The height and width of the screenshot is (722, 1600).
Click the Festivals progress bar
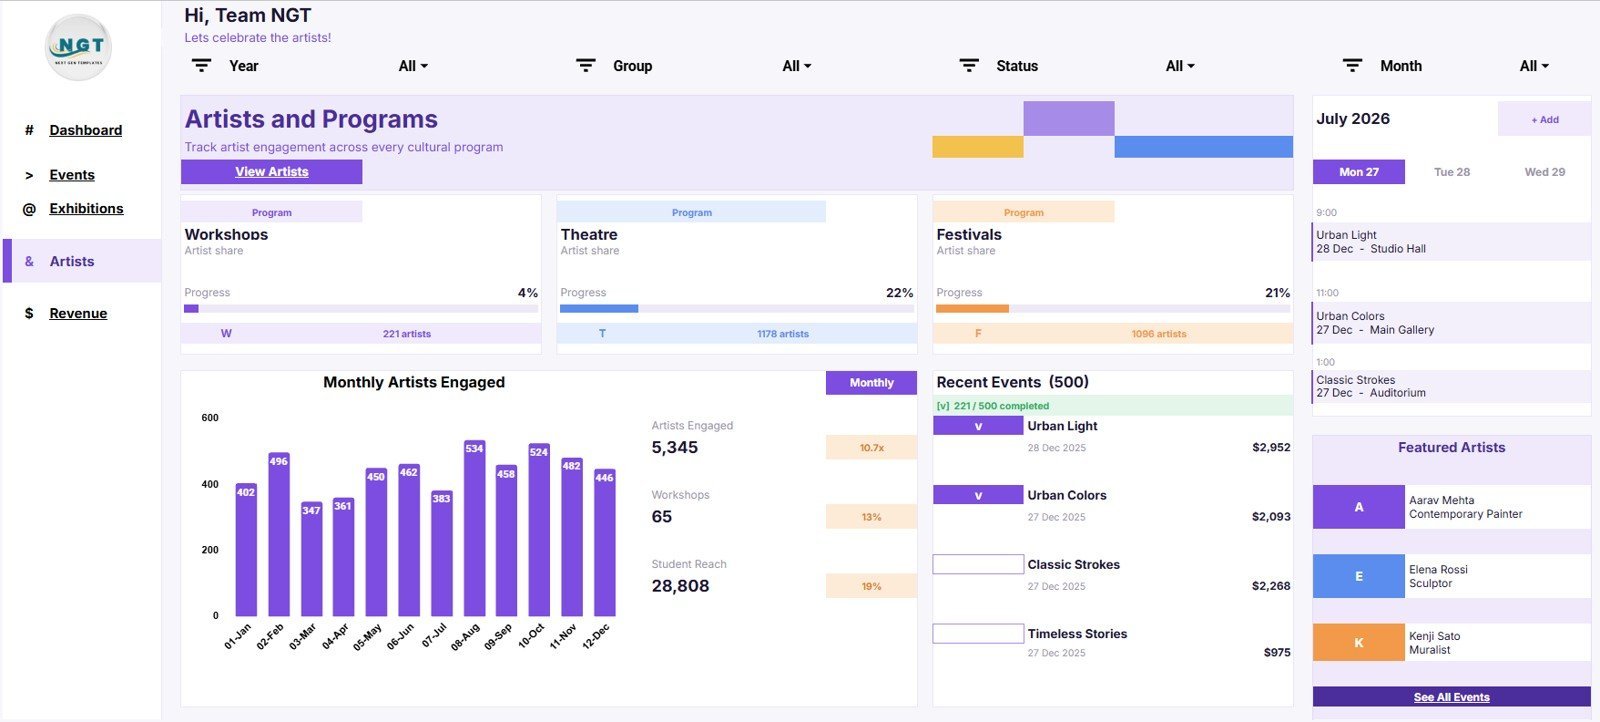point(1113,309)
